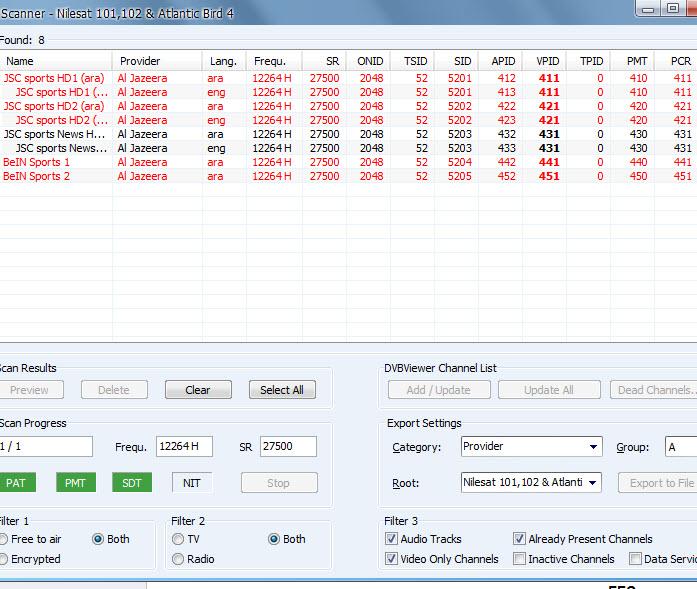Click the Frequ. column header
Viewport: 697px width, 589px height.
pyautogui.click(x=274, y=61)
